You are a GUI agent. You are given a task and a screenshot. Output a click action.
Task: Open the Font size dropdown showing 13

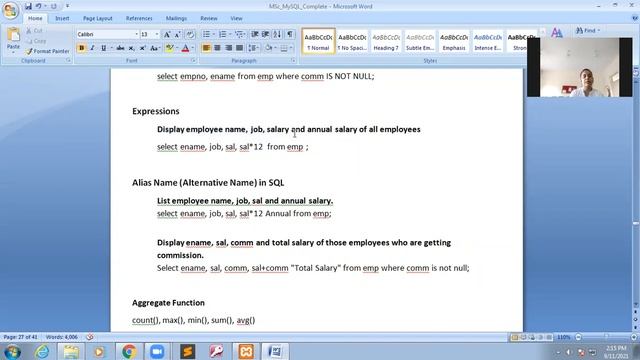click(x=157, y=35)
